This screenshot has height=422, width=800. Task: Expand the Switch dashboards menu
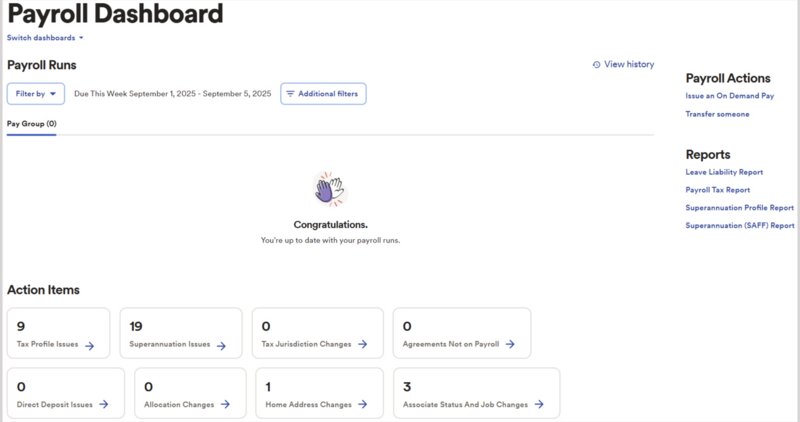(x=45, y=38)
